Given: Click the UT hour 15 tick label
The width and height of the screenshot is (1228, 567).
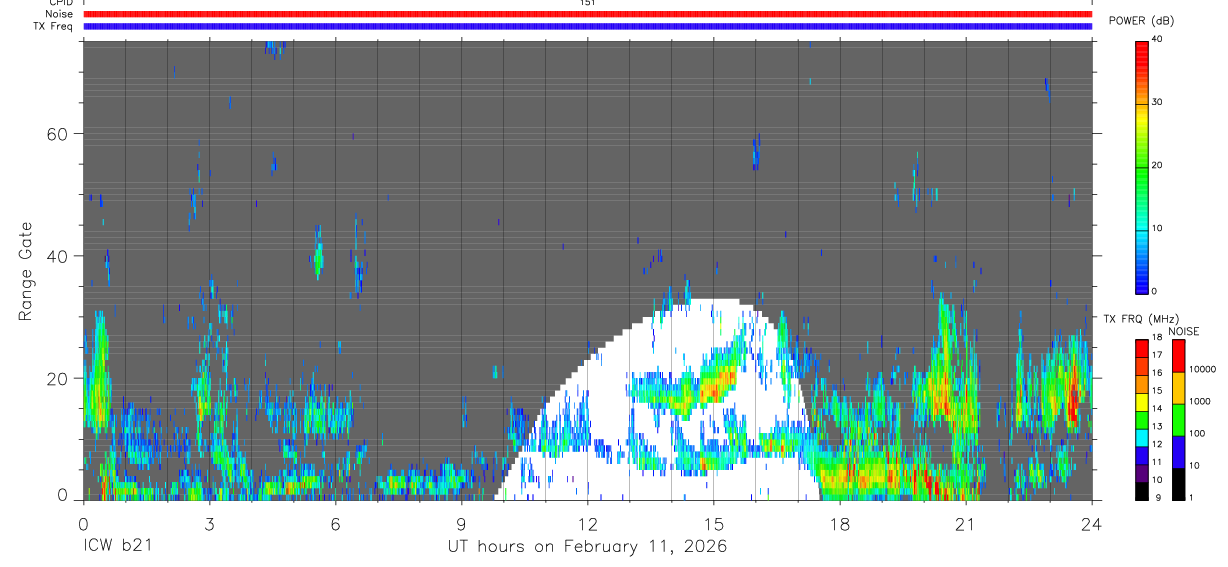Looking at the screenshot, I should [713, 523].
